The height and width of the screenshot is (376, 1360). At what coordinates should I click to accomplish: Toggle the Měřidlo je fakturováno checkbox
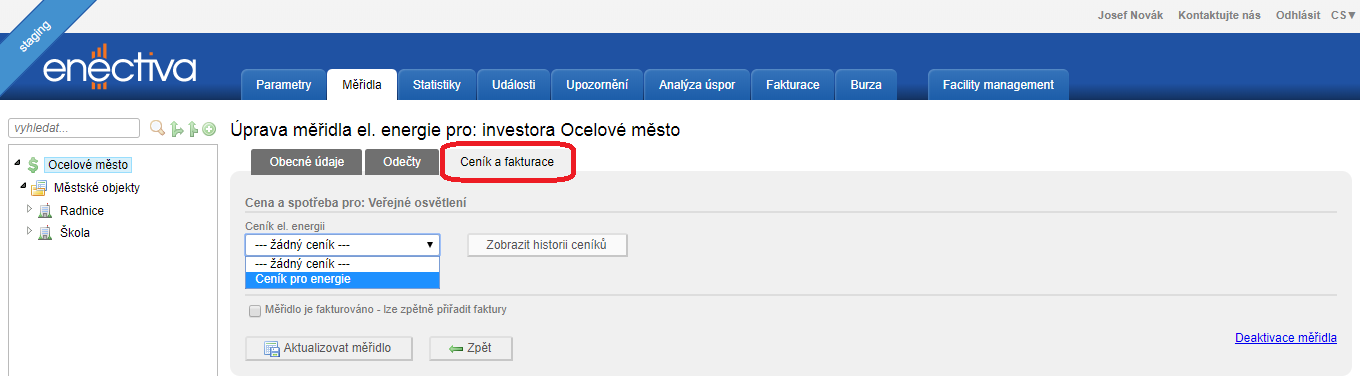coord(255,310)
